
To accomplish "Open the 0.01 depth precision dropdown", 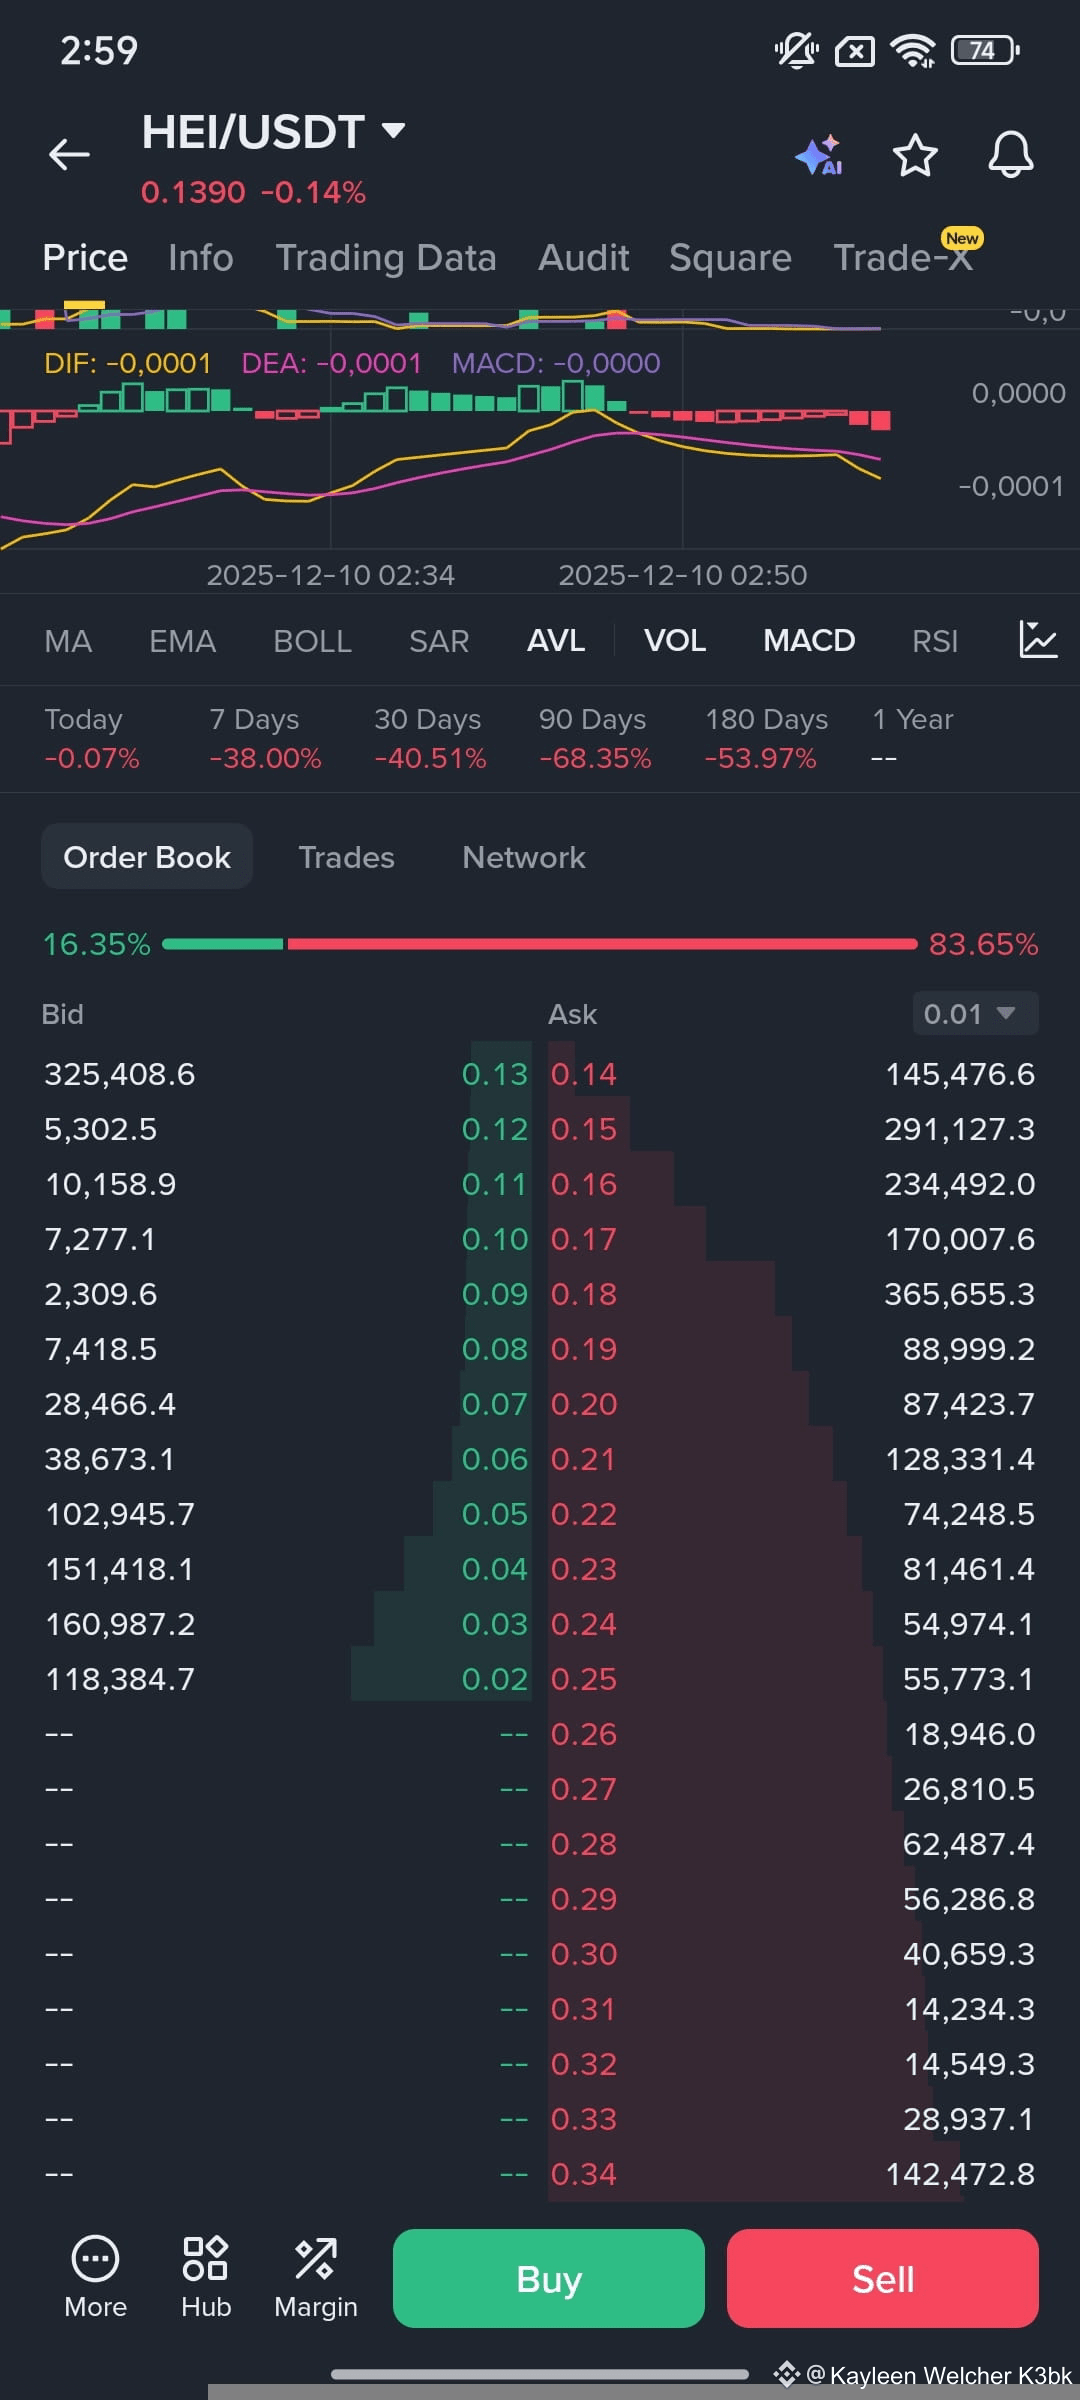I will (975, 1013).
